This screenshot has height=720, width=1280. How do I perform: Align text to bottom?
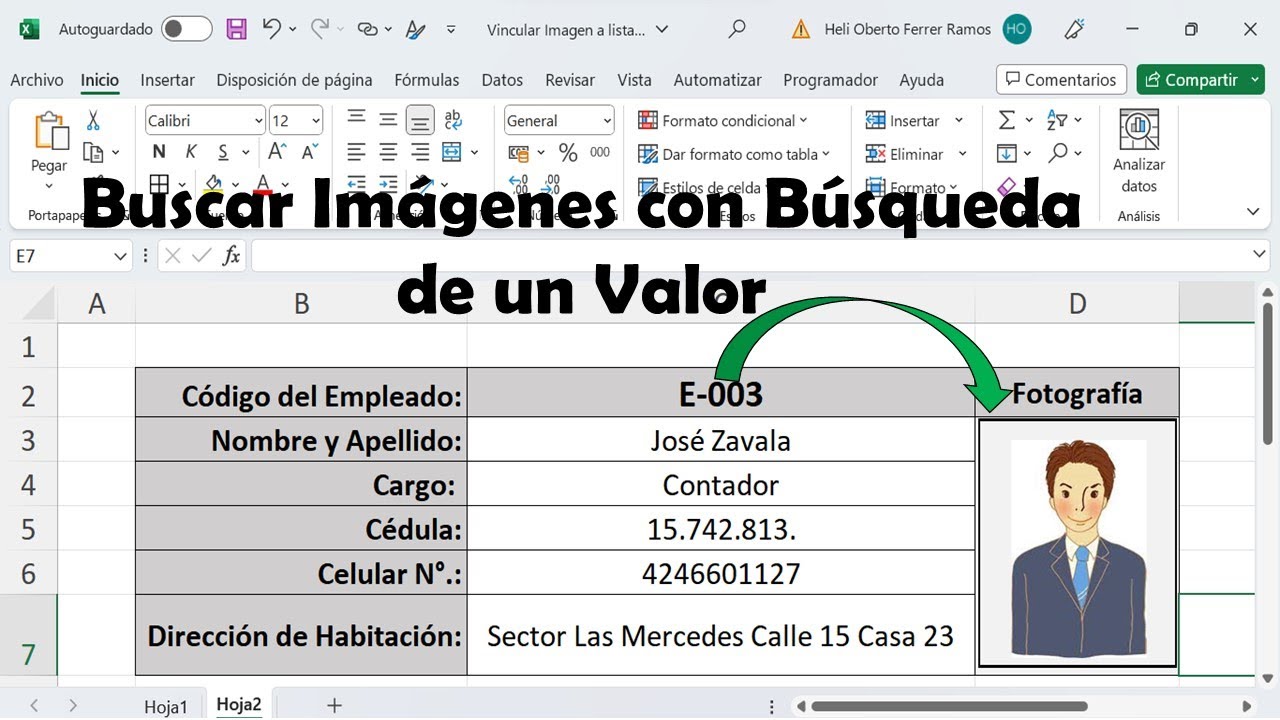(420, 120)
